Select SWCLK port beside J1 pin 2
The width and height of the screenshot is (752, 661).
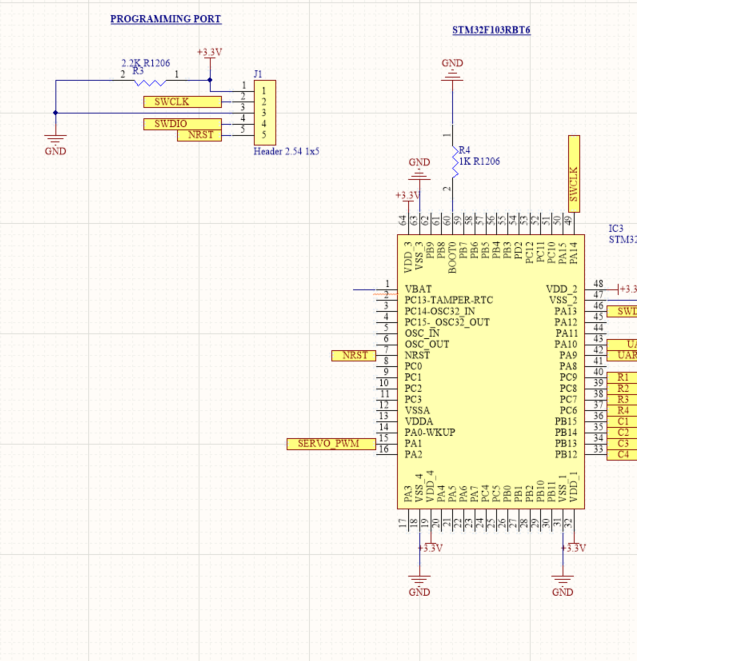[x=182, y=102]
